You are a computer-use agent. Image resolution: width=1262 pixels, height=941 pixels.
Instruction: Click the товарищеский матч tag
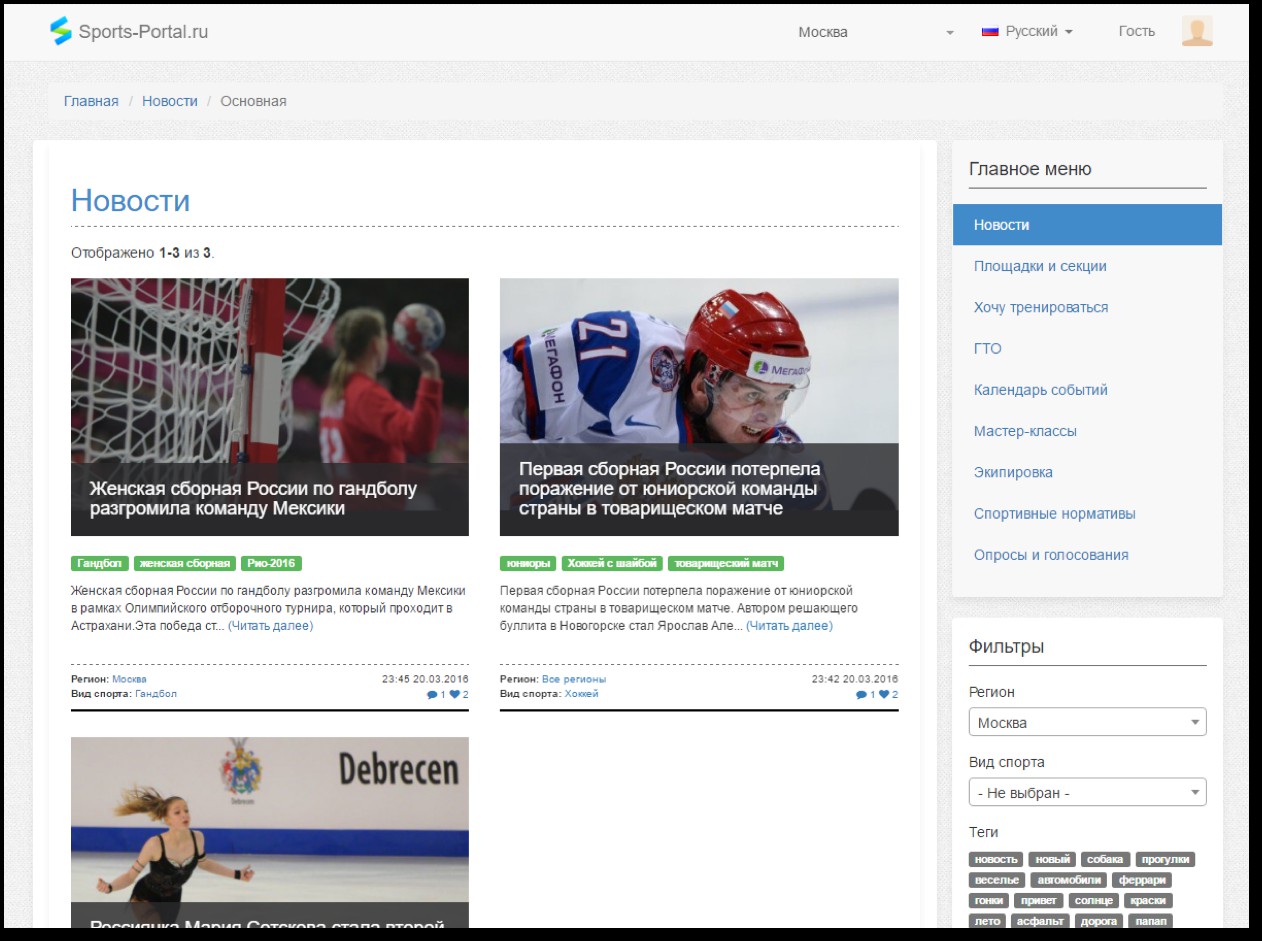pyautogui.click(x=726, y=564)
